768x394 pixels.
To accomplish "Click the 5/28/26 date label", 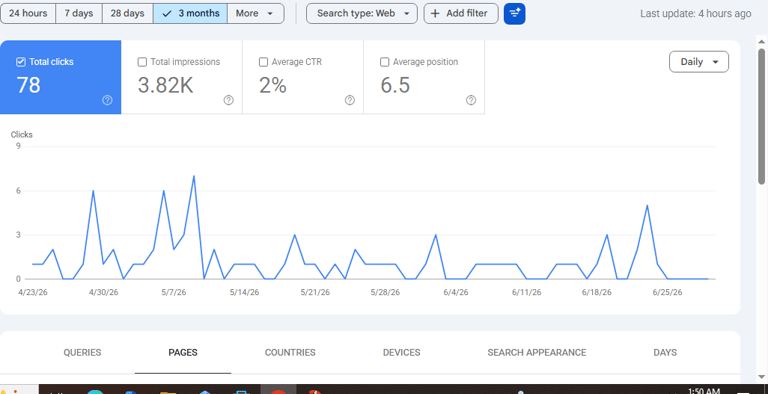I will (385, 293).
